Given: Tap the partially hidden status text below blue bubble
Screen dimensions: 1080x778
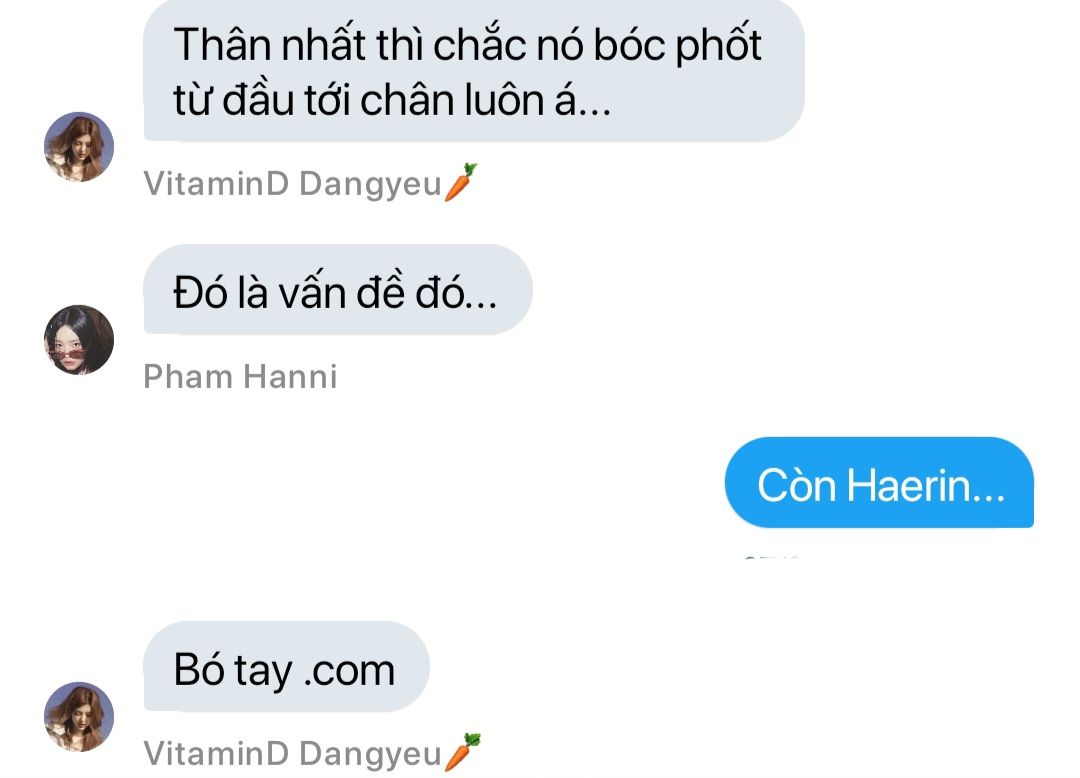Looking at the screenshot, I should pos(771,556).
